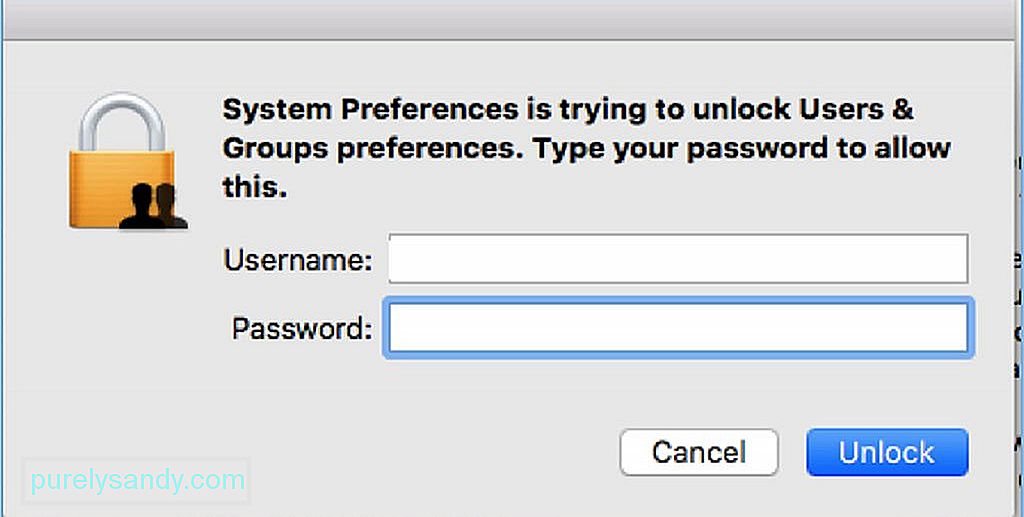Viewport: 1024px width, 517px height.
Task: Click the words "System Preferences" in the message
Action: [x=368, y=111]
